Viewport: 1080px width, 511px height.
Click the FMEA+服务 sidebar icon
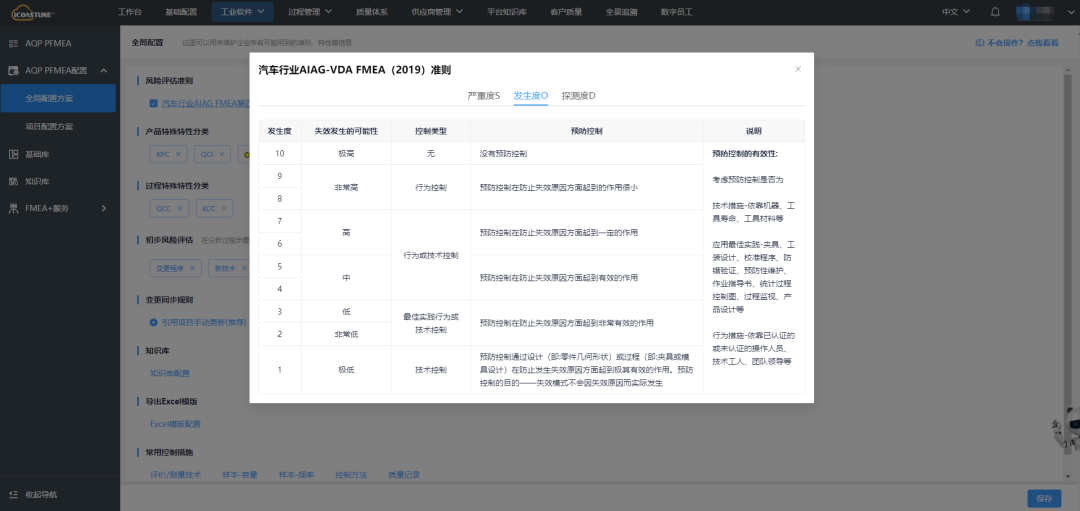click(x=13, y=208)
